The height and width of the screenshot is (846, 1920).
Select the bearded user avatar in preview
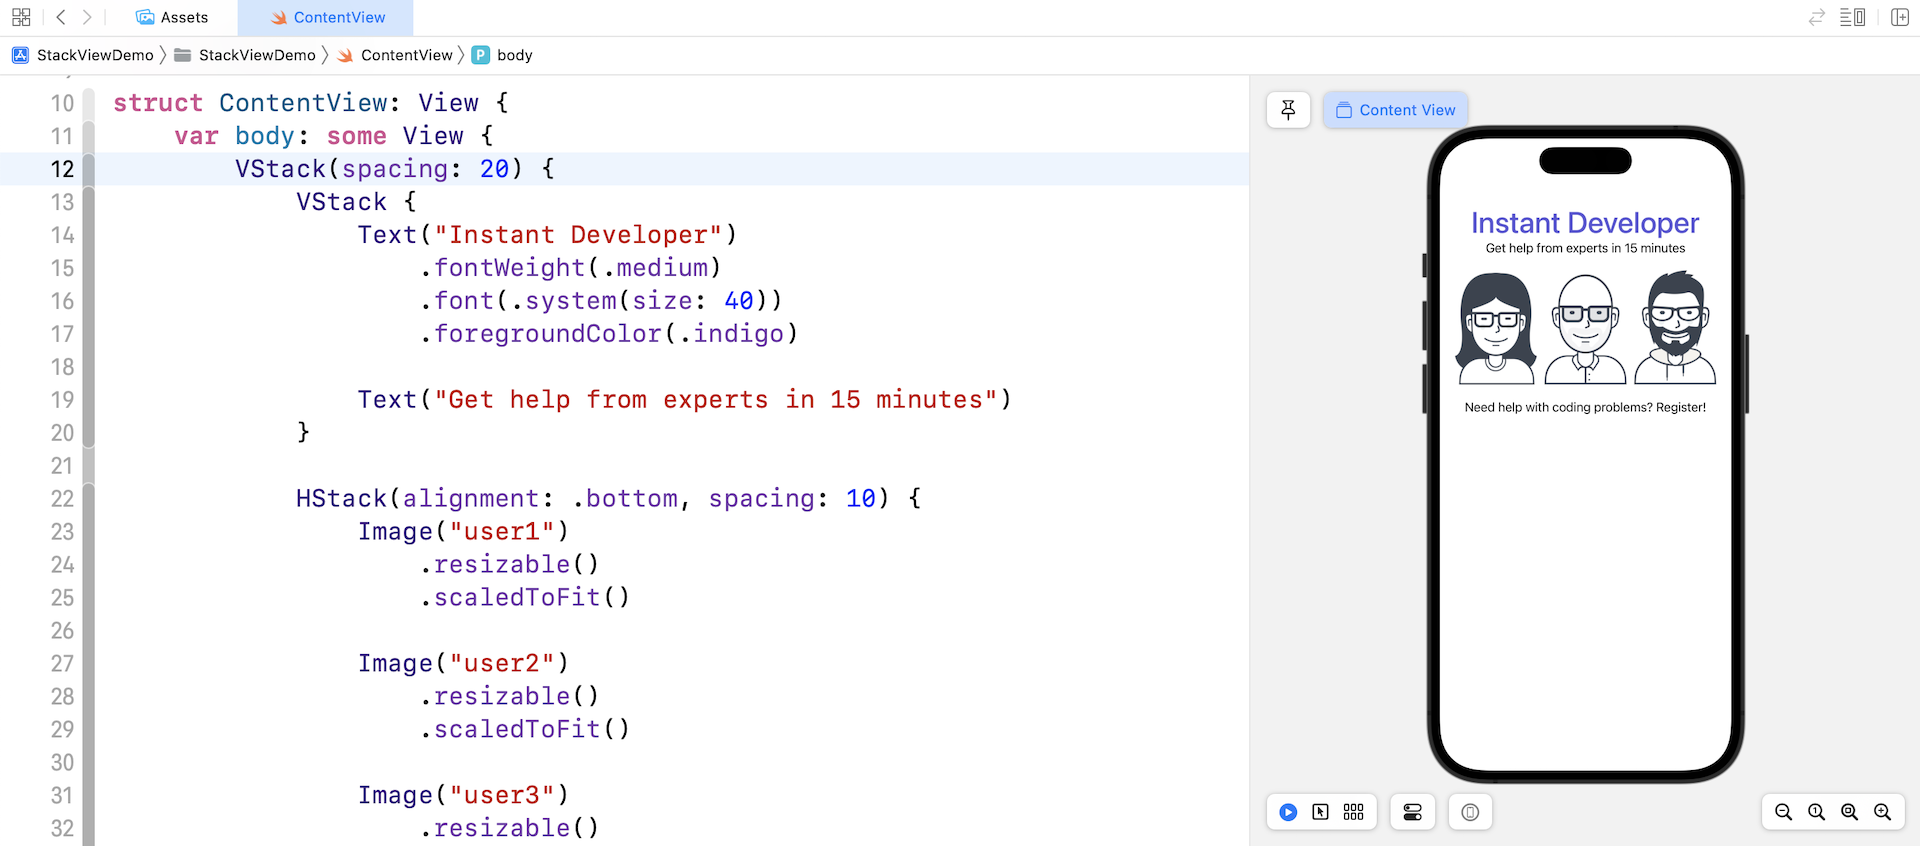tap(1675, 327)
